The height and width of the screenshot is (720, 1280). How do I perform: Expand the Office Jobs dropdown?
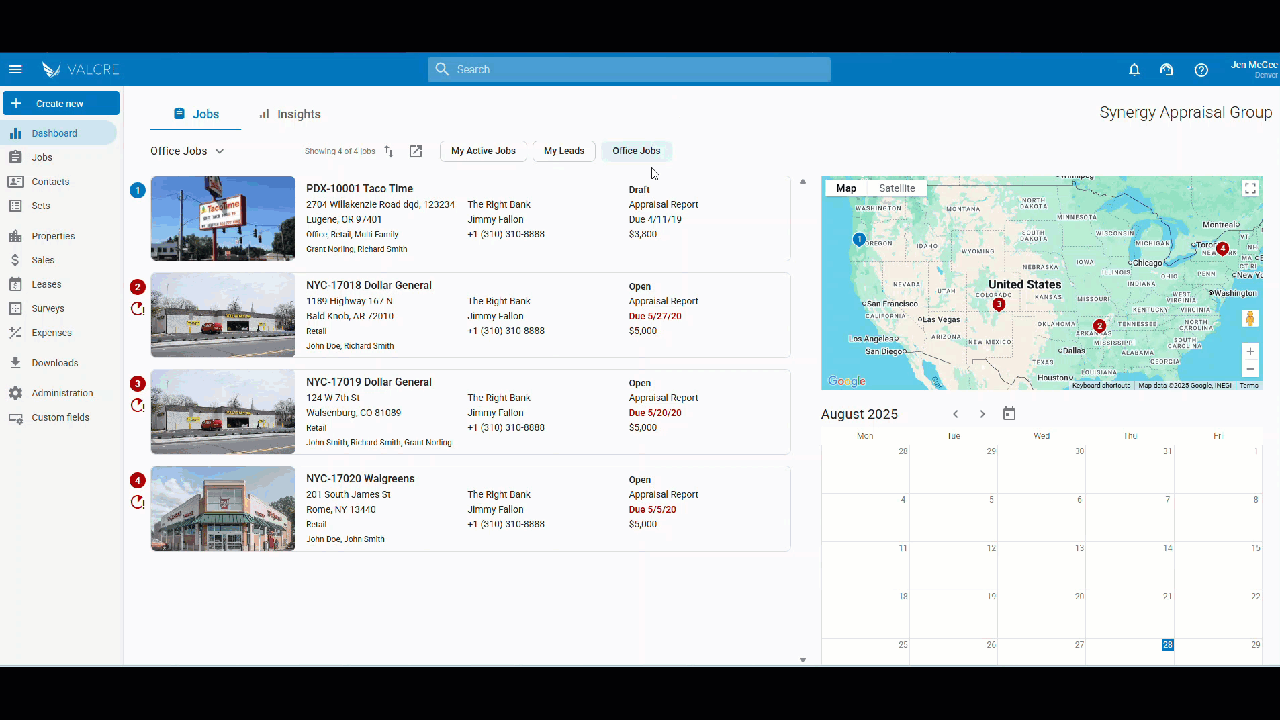point(187,151)
